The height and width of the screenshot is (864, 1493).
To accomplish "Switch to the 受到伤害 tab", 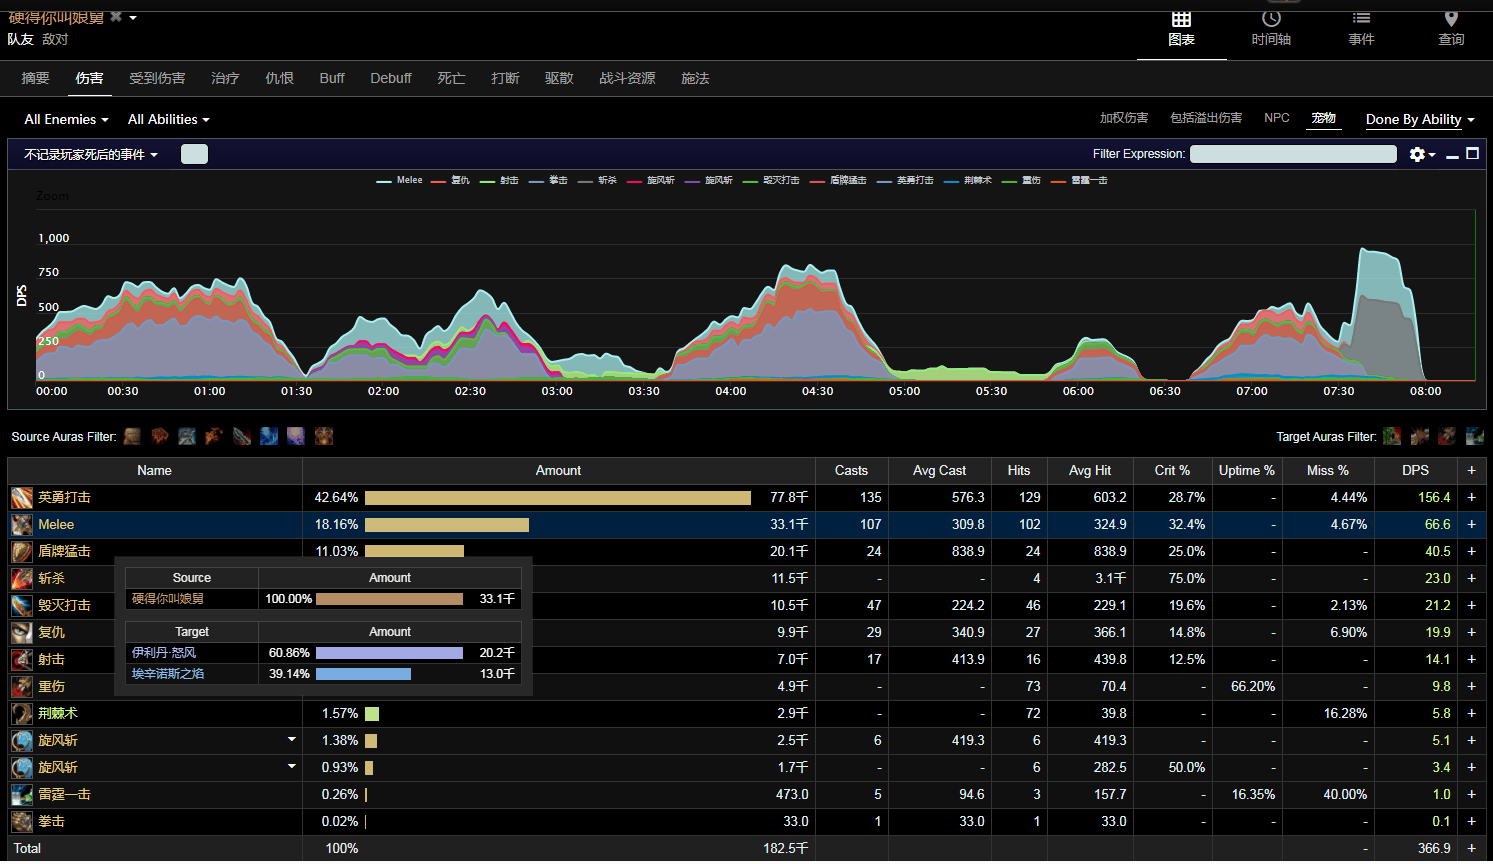I will coord(157,78).
